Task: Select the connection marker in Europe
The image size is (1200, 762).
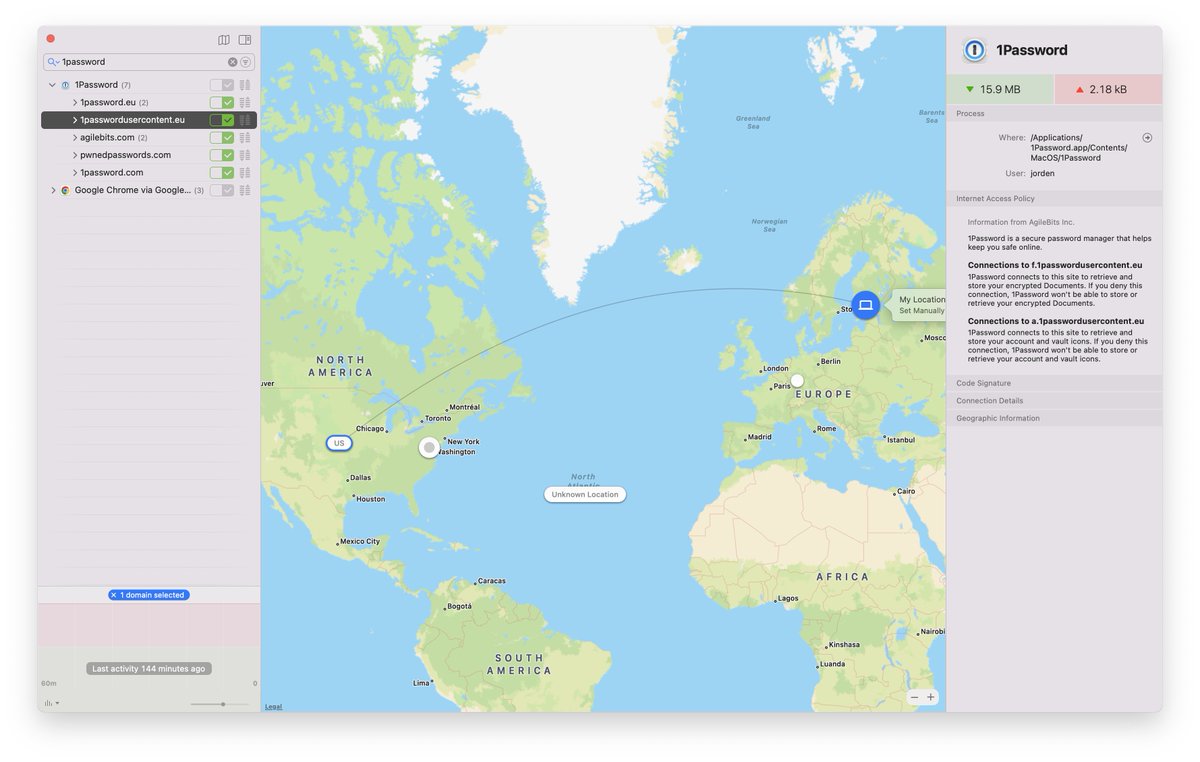Action: click(x=797, y=380)
